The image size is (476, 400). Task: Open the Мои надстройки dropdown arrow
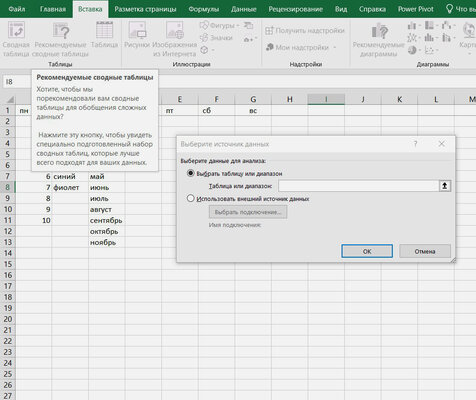tap(335, 47)
